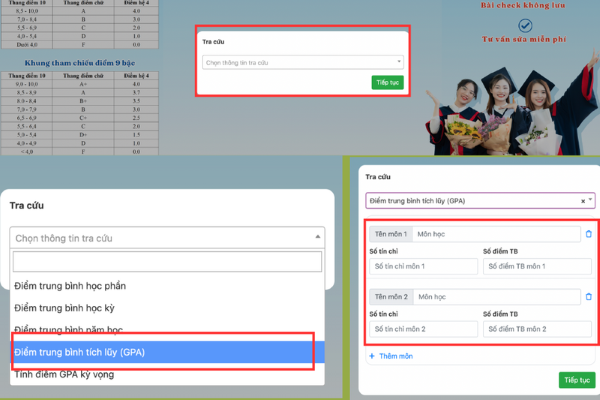Clear the selected GPA option (x)
This screenshot has height=400, width=600.
coord(583,201)
